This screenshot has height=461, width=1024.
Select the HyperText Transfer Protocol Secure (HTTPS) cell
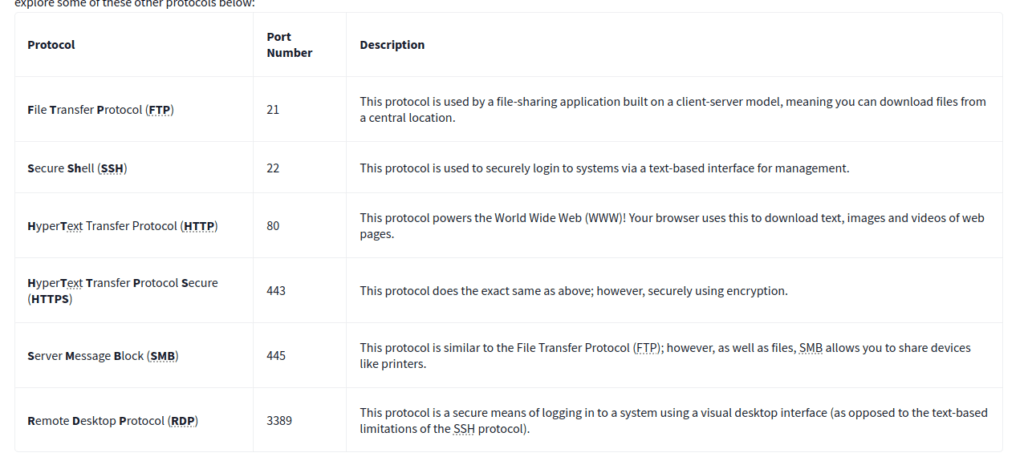tap(122, 291)
